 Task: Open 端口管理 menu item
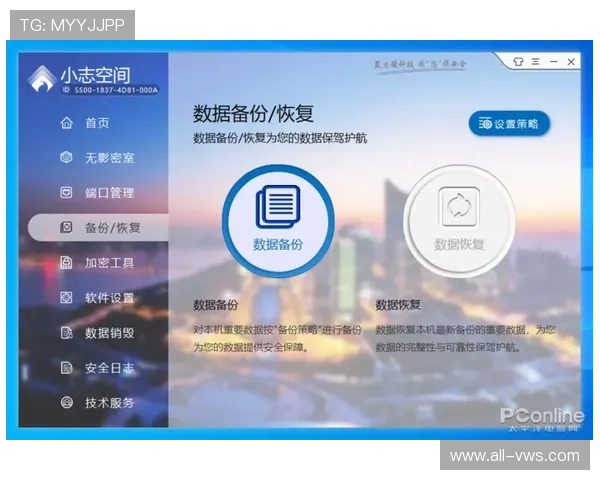click(x=109, y=193)
